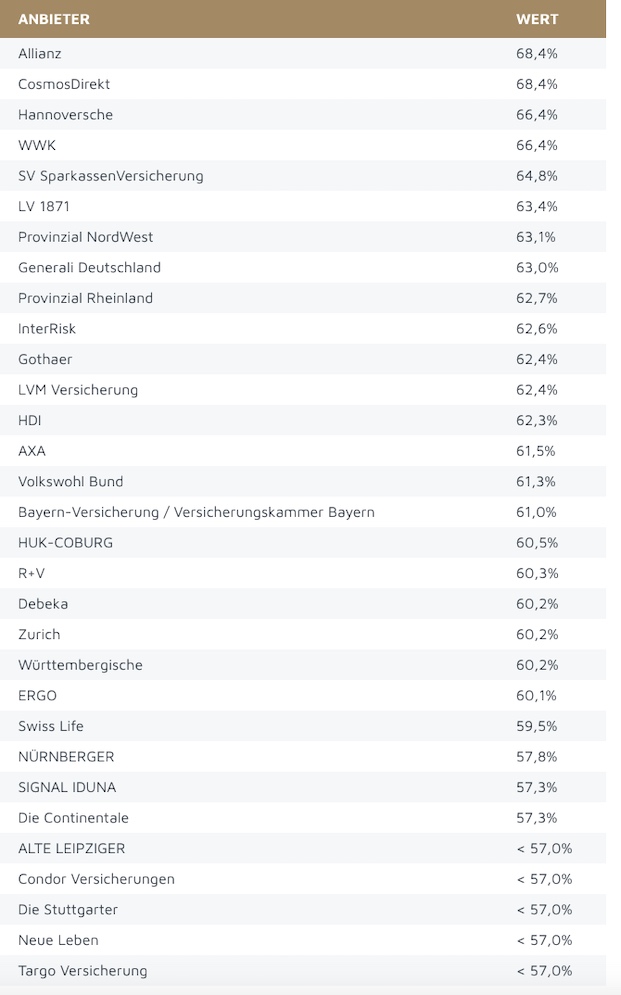This screenshot has width=621, height=995.
Task: Click the CosmosDirekt provider name
Action: tap(64, 84)
